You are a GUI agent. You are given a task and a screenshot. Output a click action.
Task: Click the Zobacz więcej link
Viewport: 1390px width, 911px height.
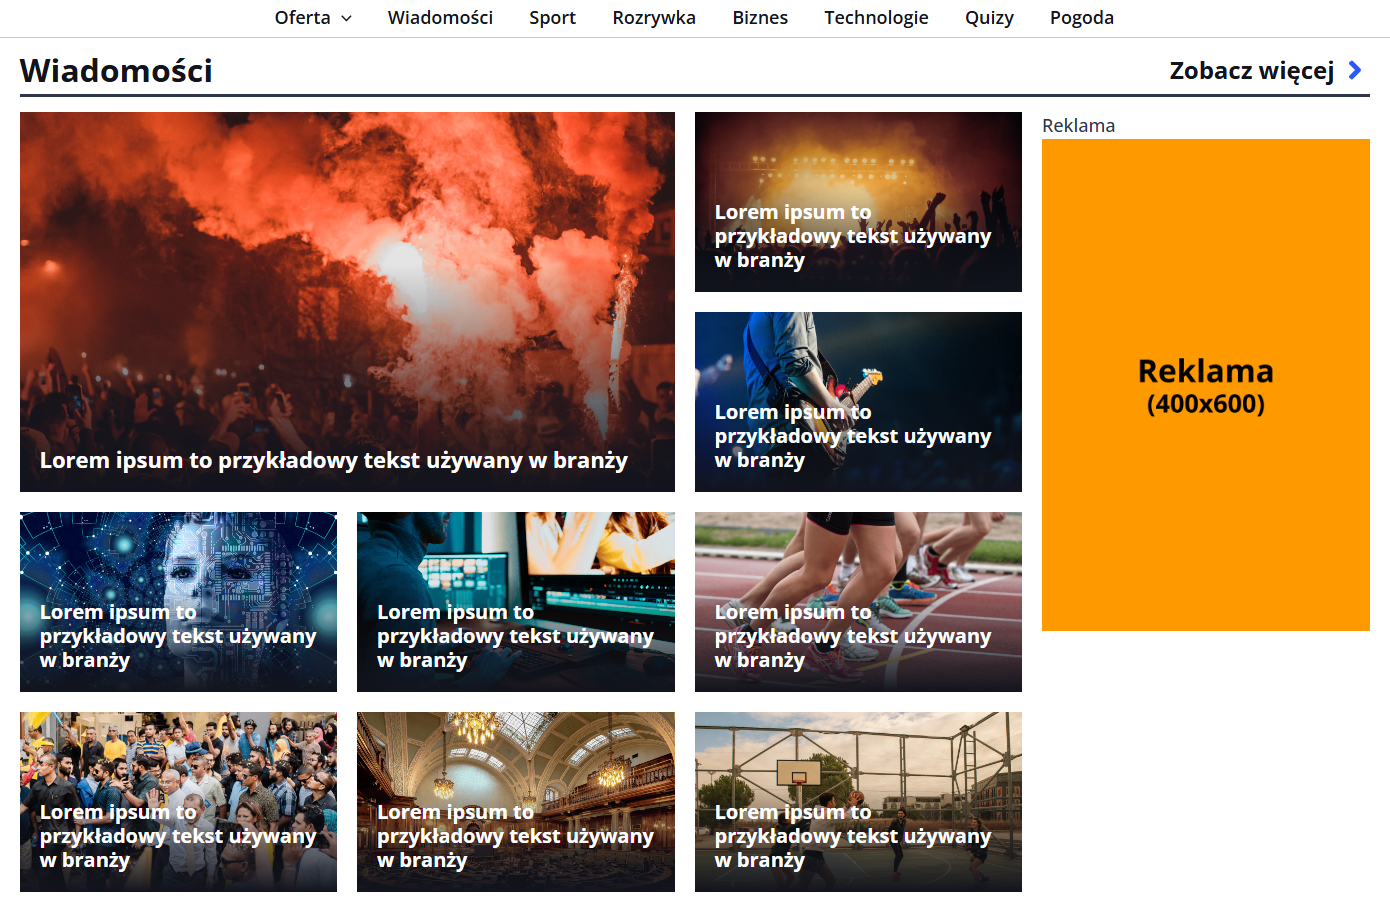(1251, 71)
